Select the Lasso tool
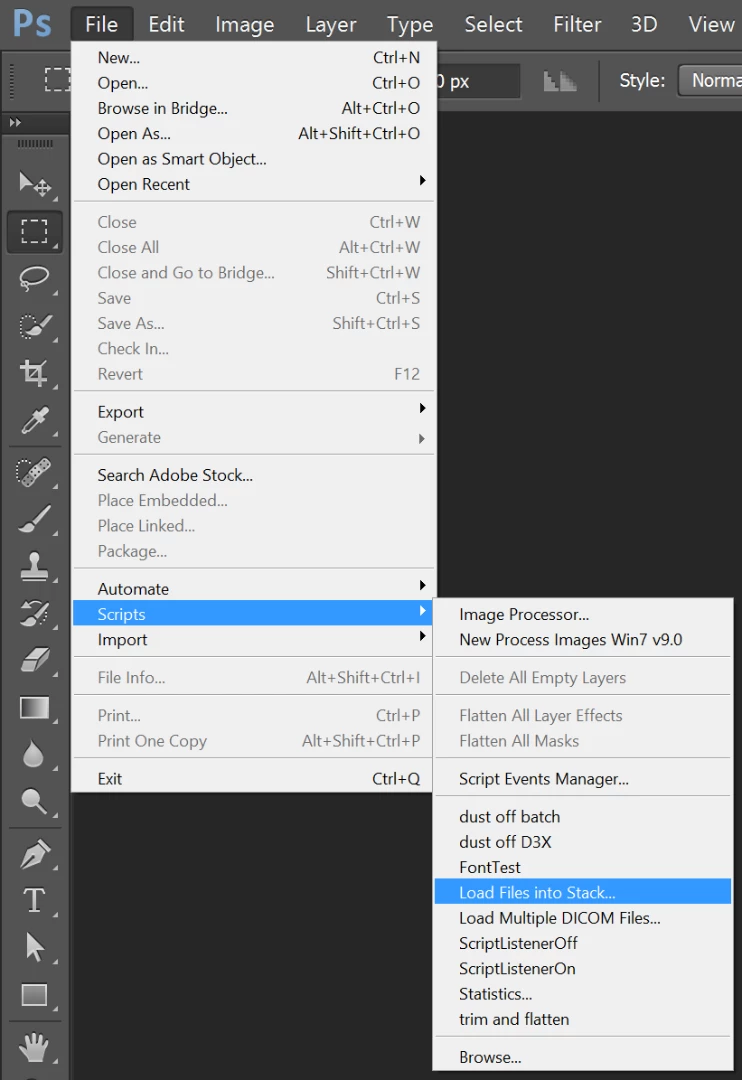This screenshot has width=742, height=1080. click(x=34, y=278)
